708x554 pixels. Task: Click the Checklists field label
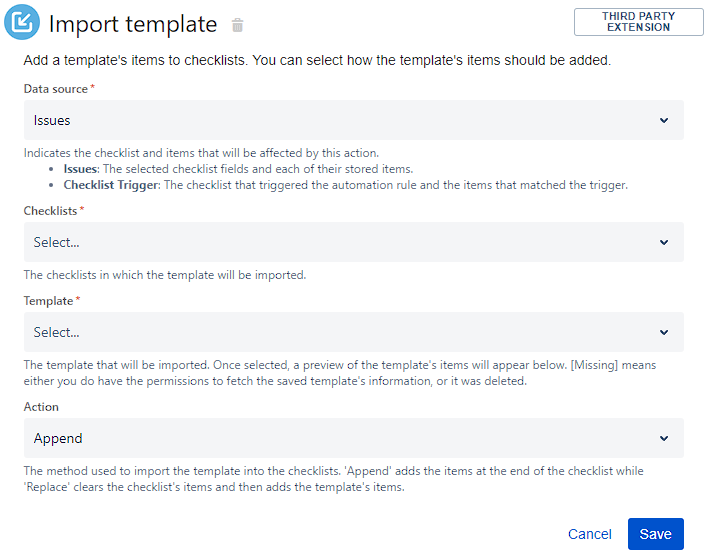click(x=50, y=211)
